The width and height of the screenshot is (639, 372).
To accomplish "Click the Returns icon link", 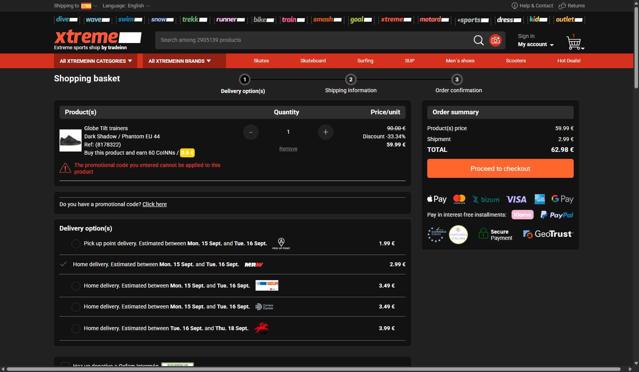I will click(571, 6).
